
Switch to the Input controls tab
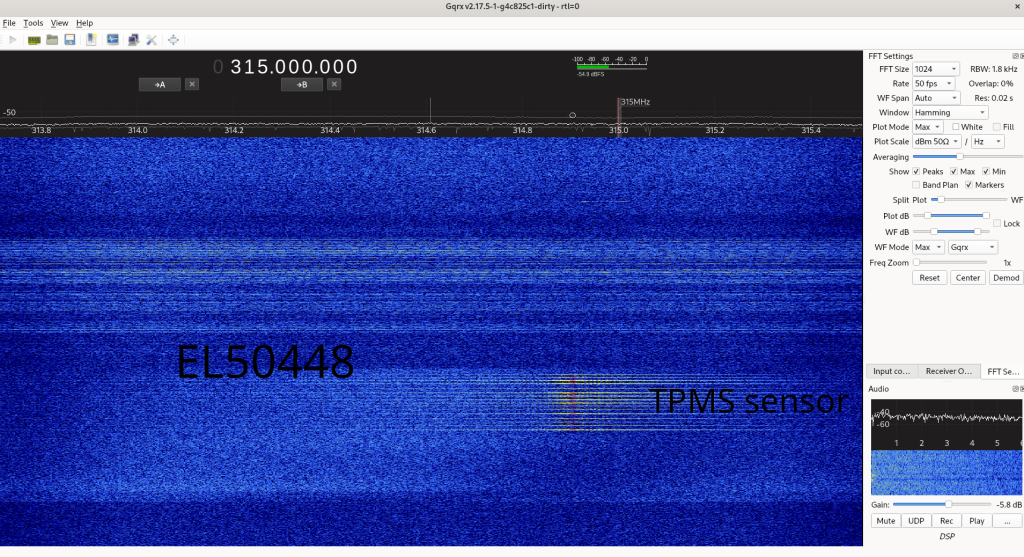coord(891,371)
